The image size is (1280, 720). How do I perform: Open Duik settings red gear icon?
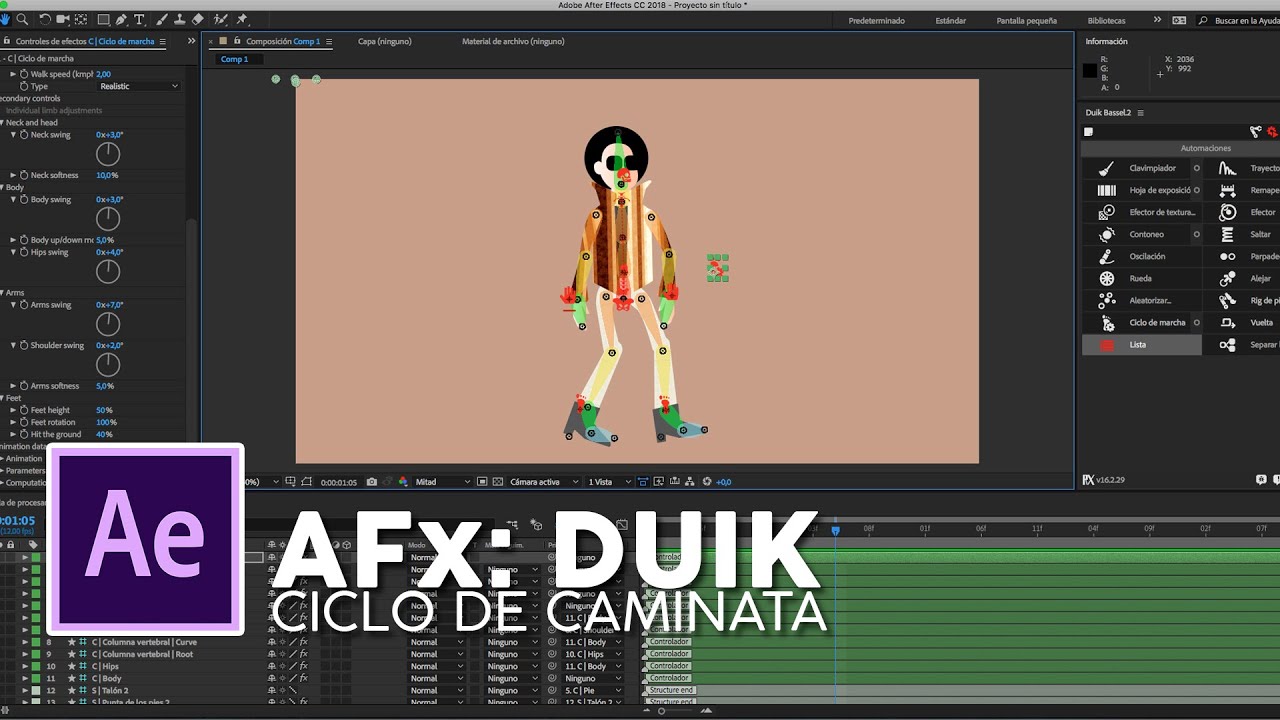click(1272, 131)
